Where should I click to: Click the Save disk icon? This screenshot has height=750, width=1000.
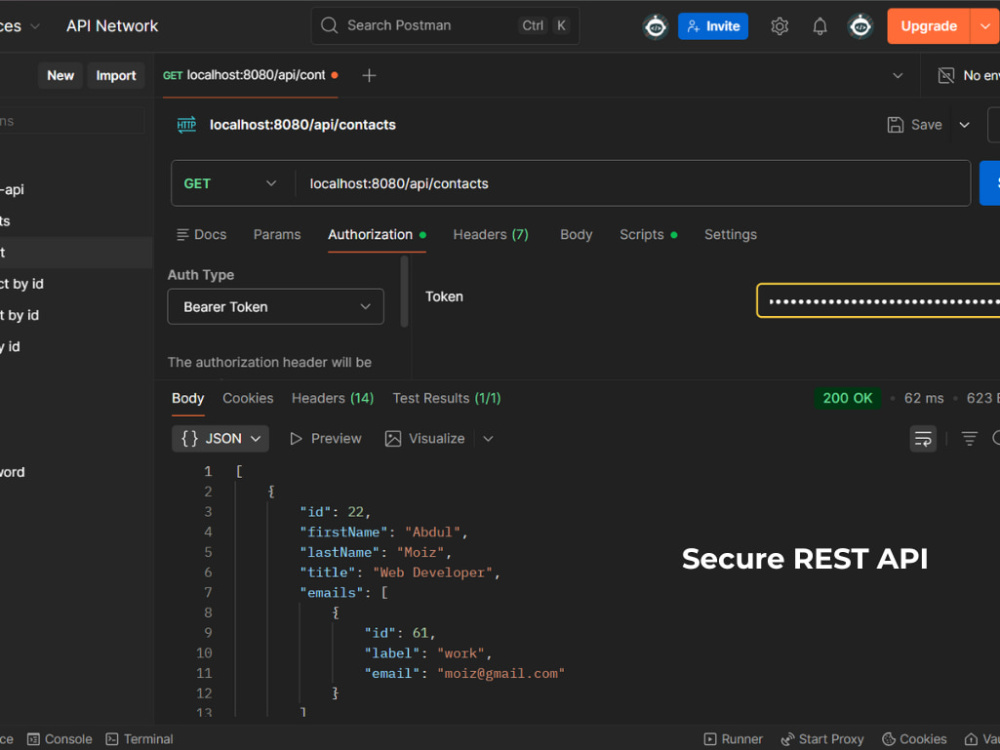tap(895, 125)
